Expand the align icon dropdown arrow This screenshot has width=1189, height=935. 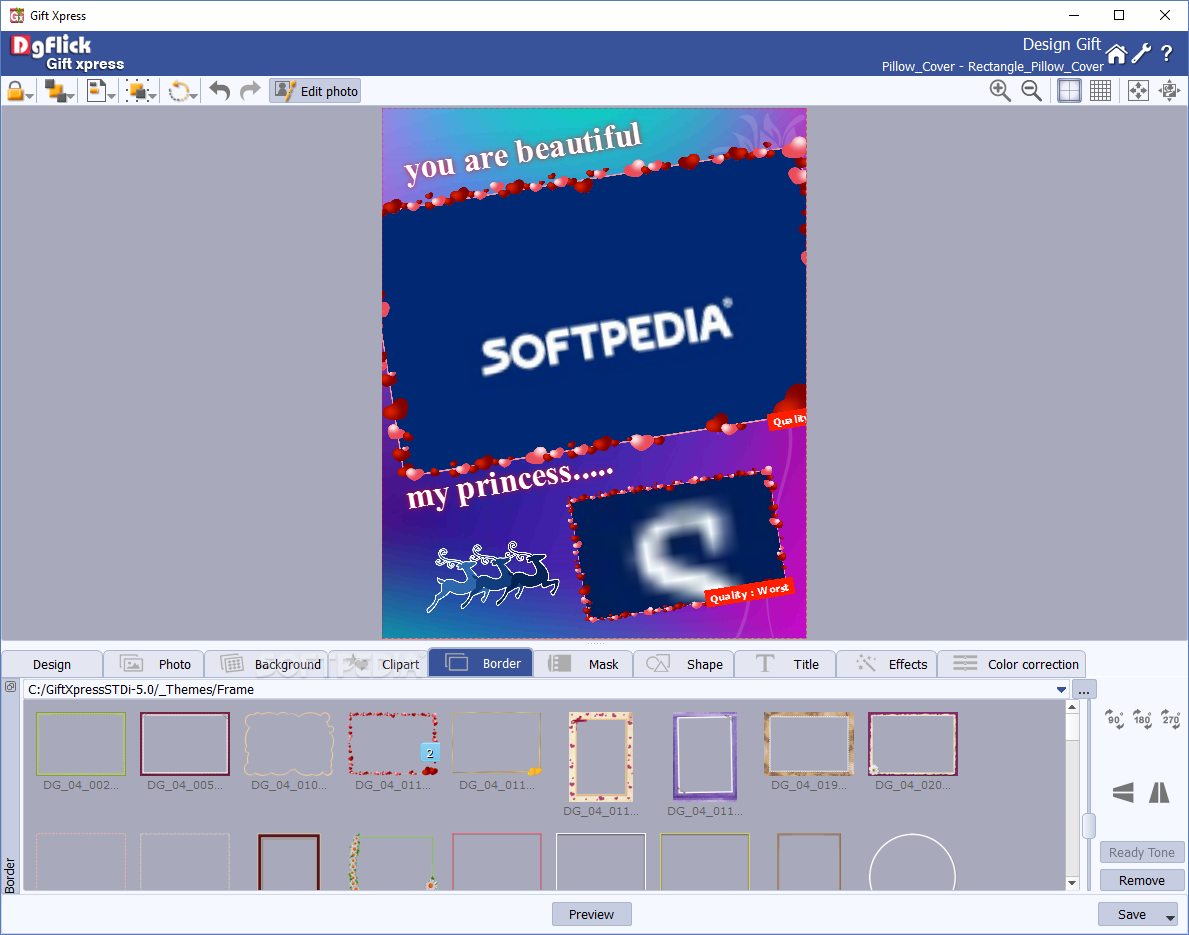tap(111, 96)
